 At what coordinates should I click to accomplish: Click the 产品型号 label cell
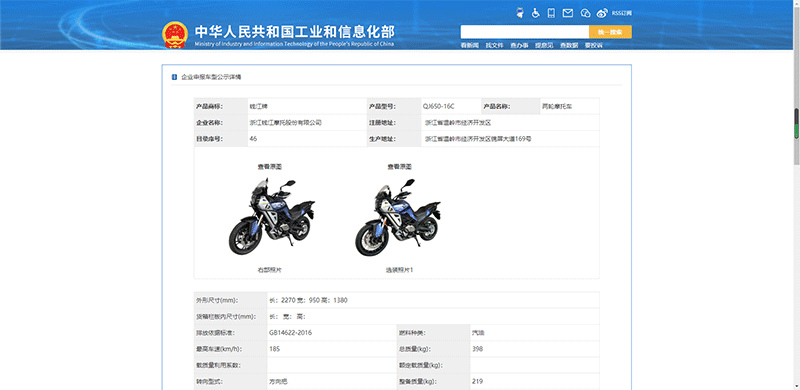(394, 107)
